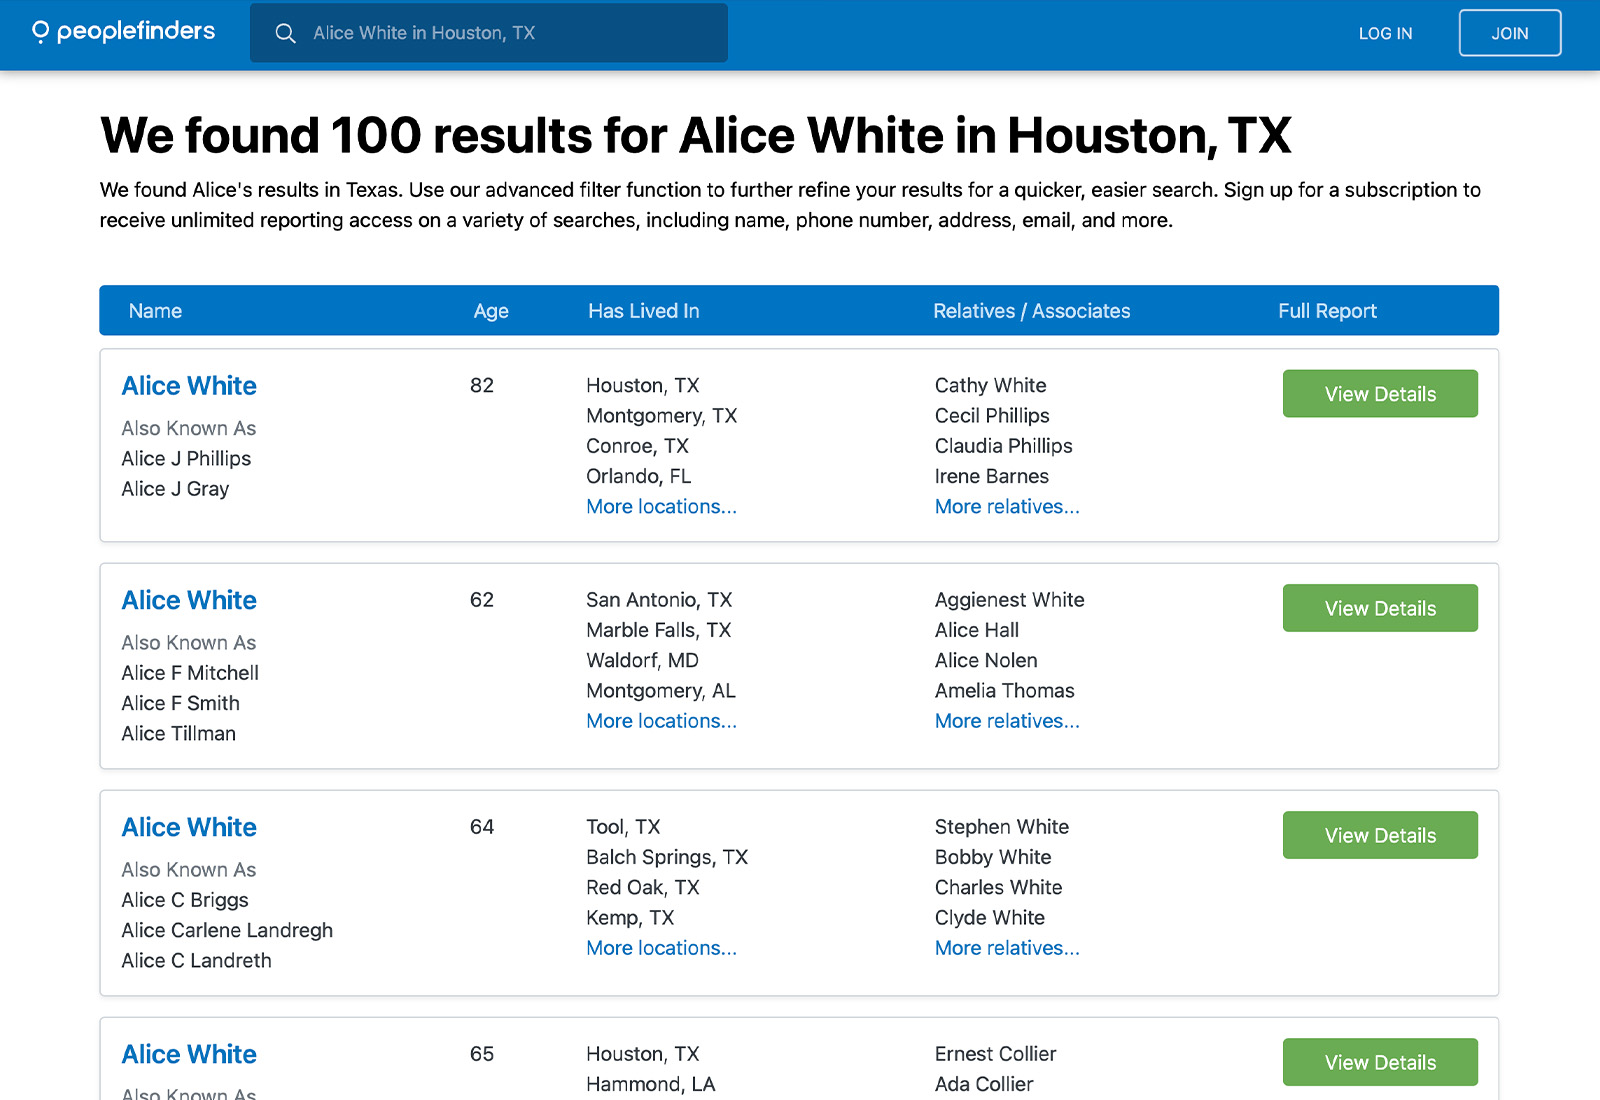This screenshot has height=1100, width=1600.
Task: Click the results page heading
Action: [695, 136]
